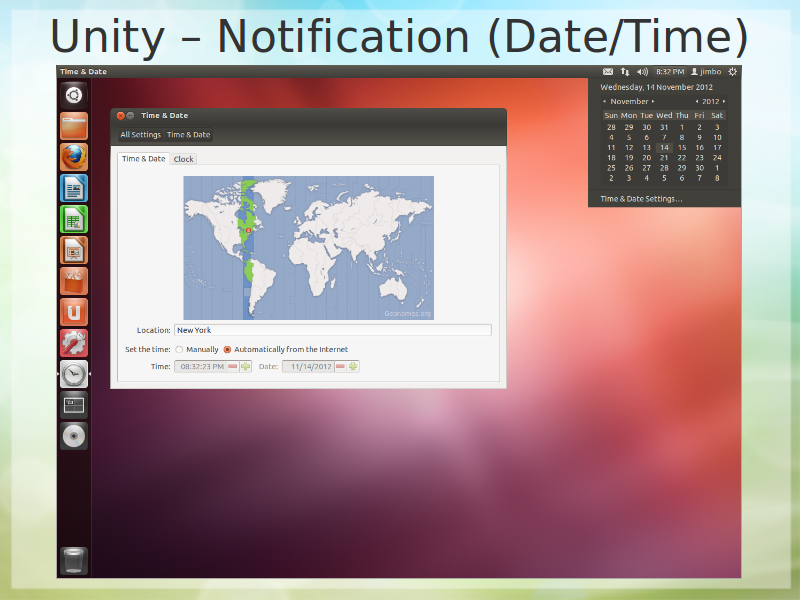Open the Files folder launcher icon
800x600 pixels.
(x=74, y=126)
